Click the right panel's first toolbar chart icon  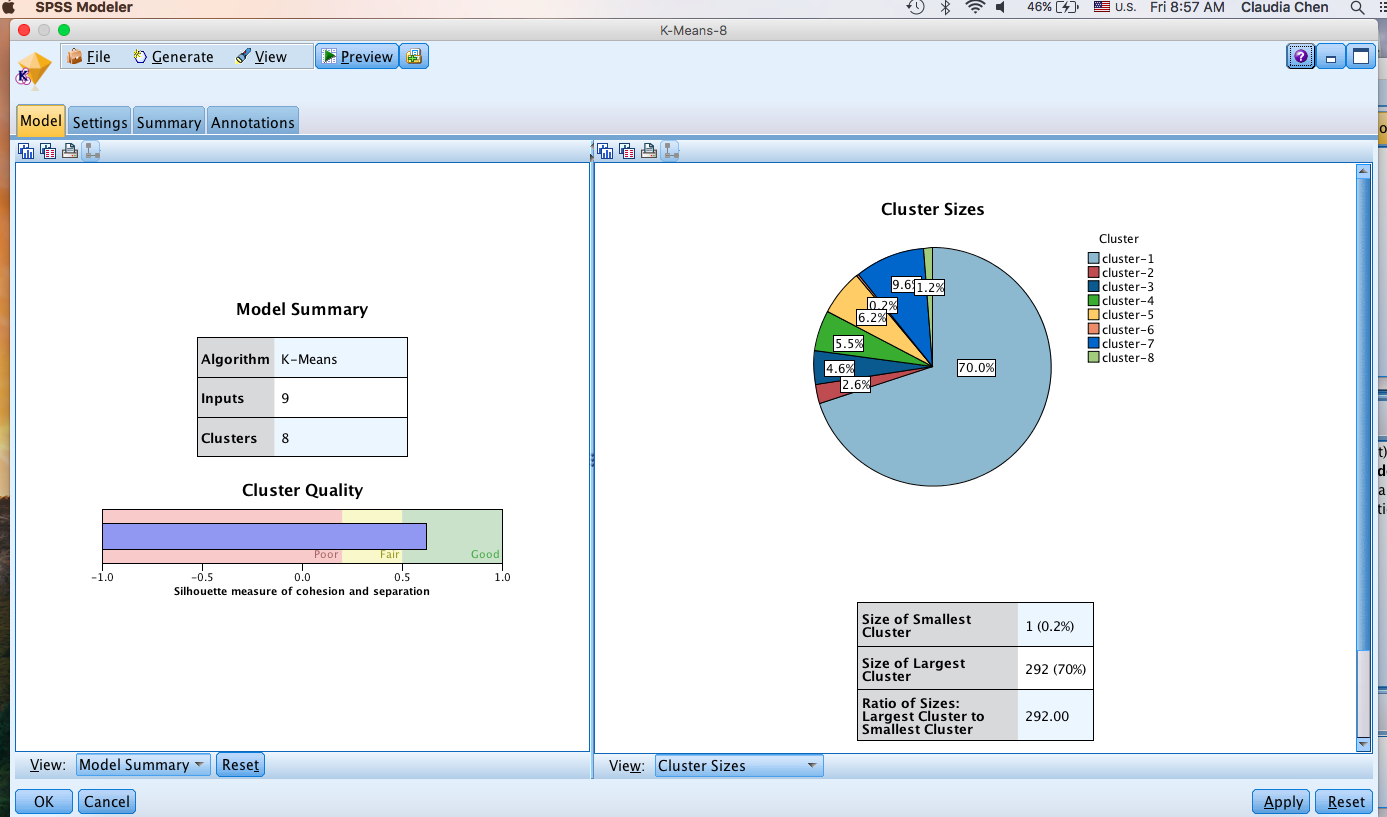click(x=605, y=151)
